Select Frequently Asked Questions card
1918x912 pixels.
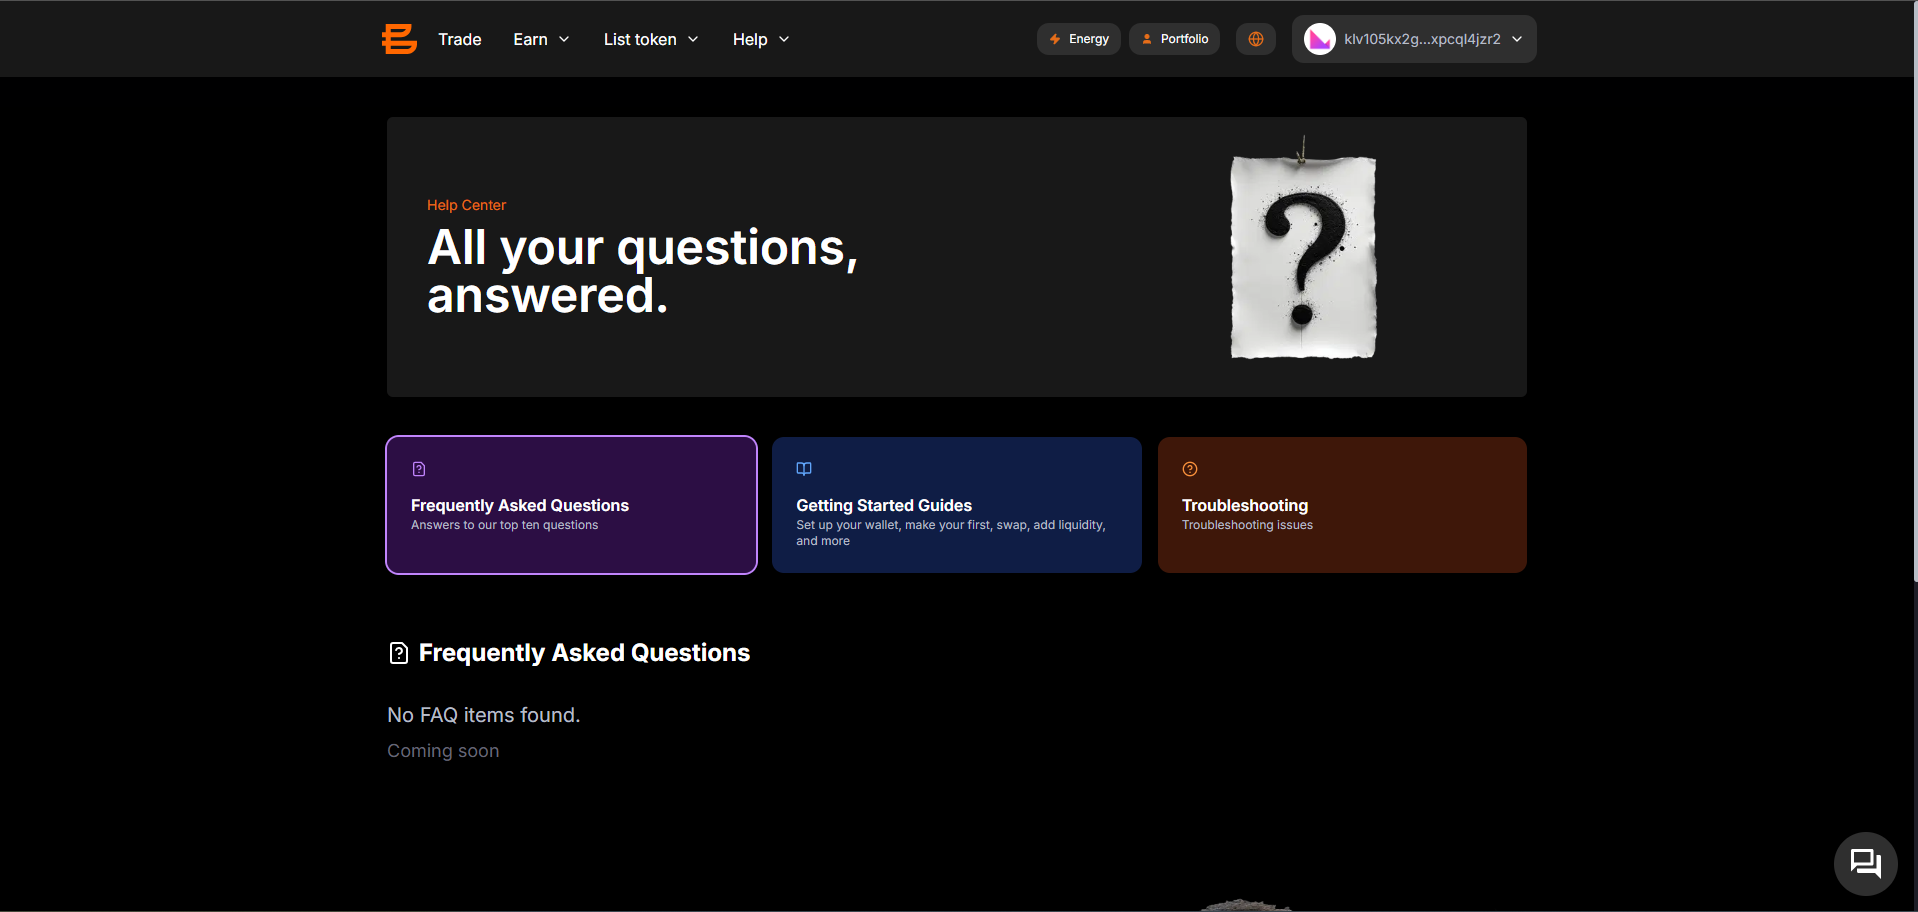(x=571, y=505)
